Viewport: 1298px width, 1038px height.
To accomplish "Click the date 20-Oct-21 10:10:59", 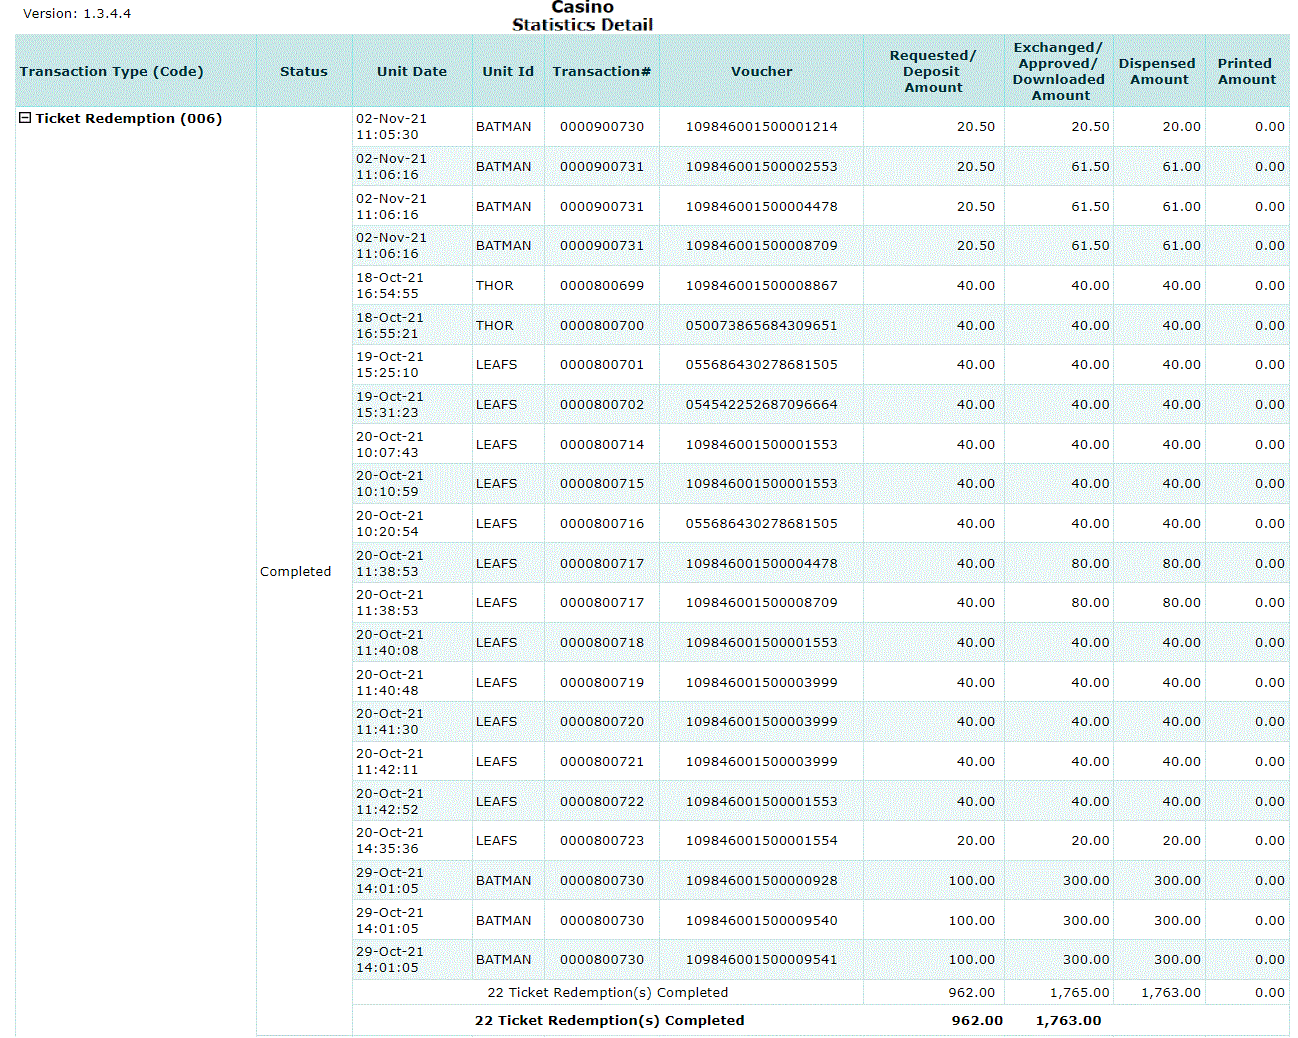I will point(390,484).
